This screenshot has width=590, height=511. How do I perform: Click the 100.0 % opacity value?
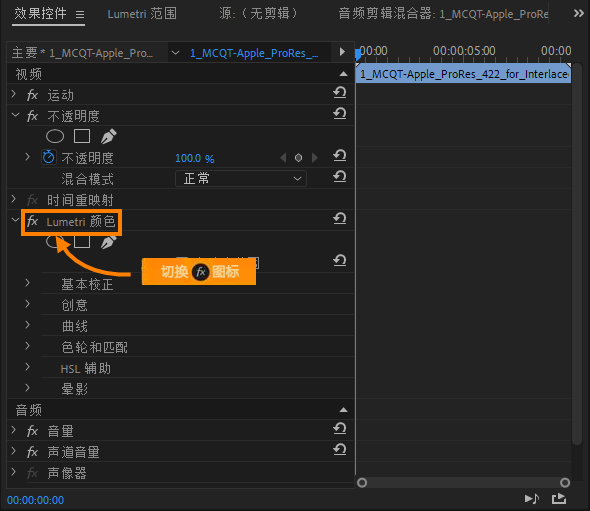(x=195, y=158)
